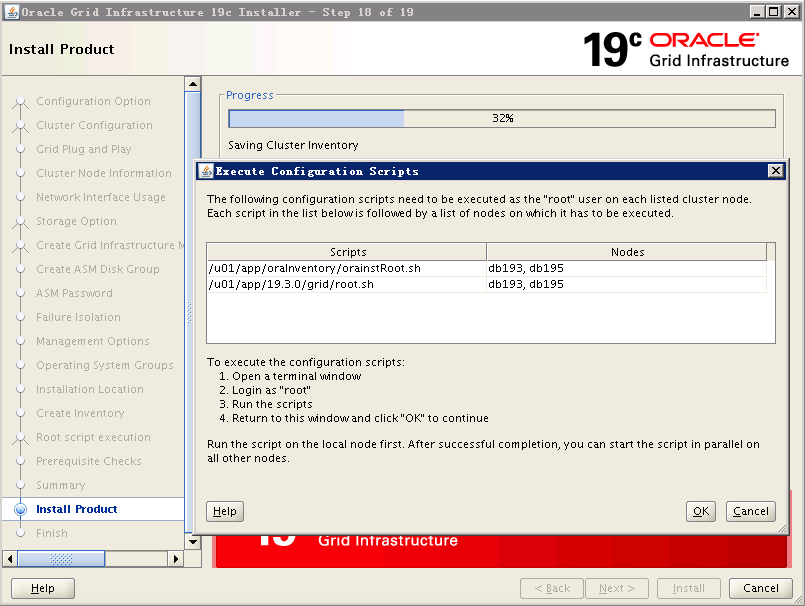Select Management Options step
The width and height of the screenshot is (805, 606).
(93, 341)
